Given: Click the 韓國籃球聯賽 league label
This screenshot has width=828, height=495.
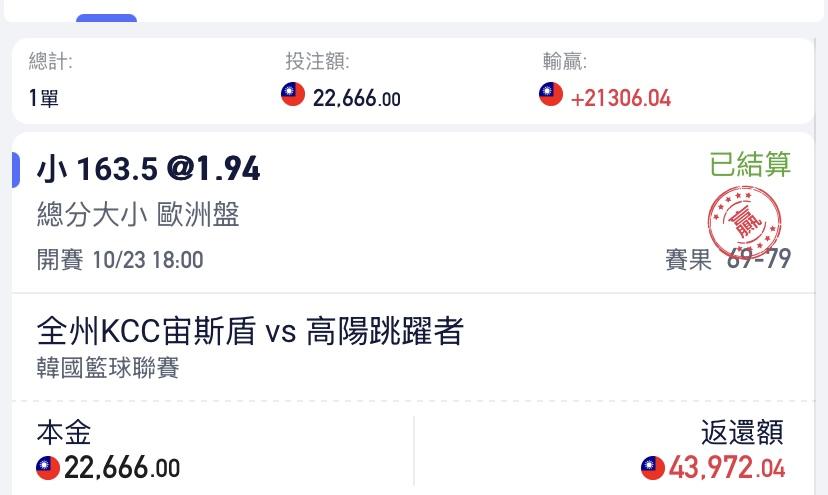Looking at the screenshot, I should 108,368.
